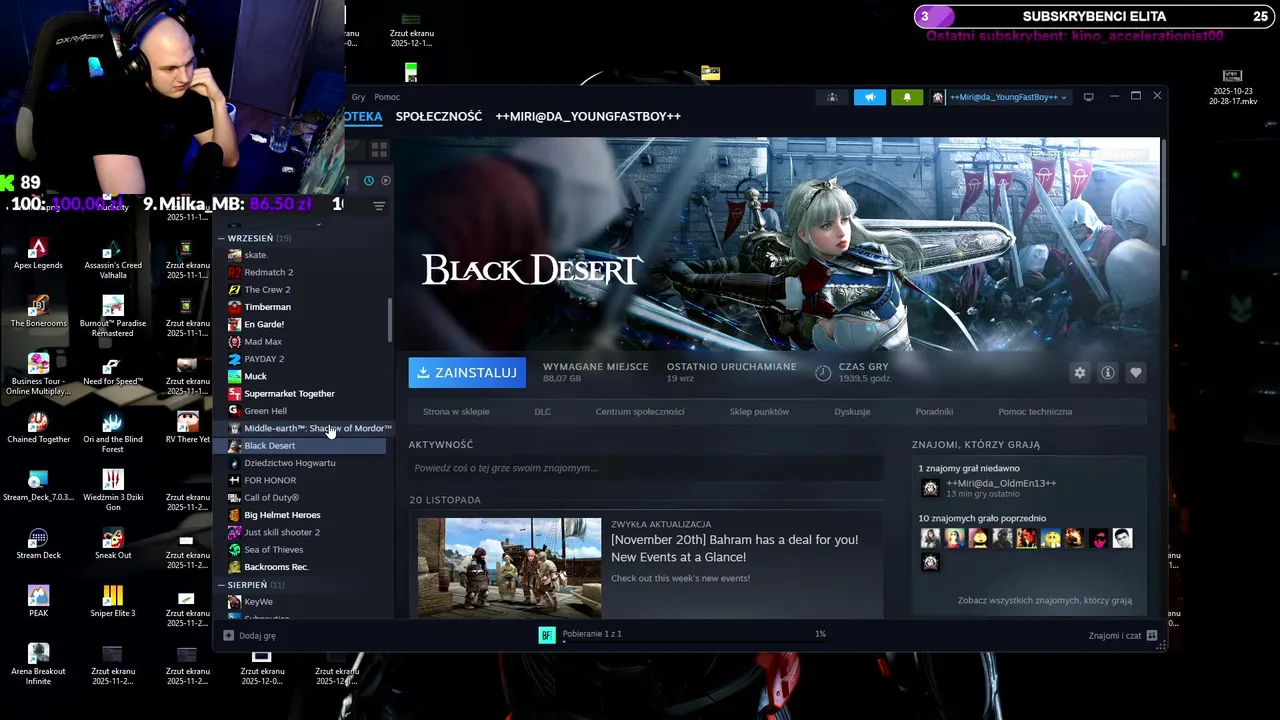This screenshot has width=1280, height=720.
Task: Open the Gry menu
Action: 358,97
